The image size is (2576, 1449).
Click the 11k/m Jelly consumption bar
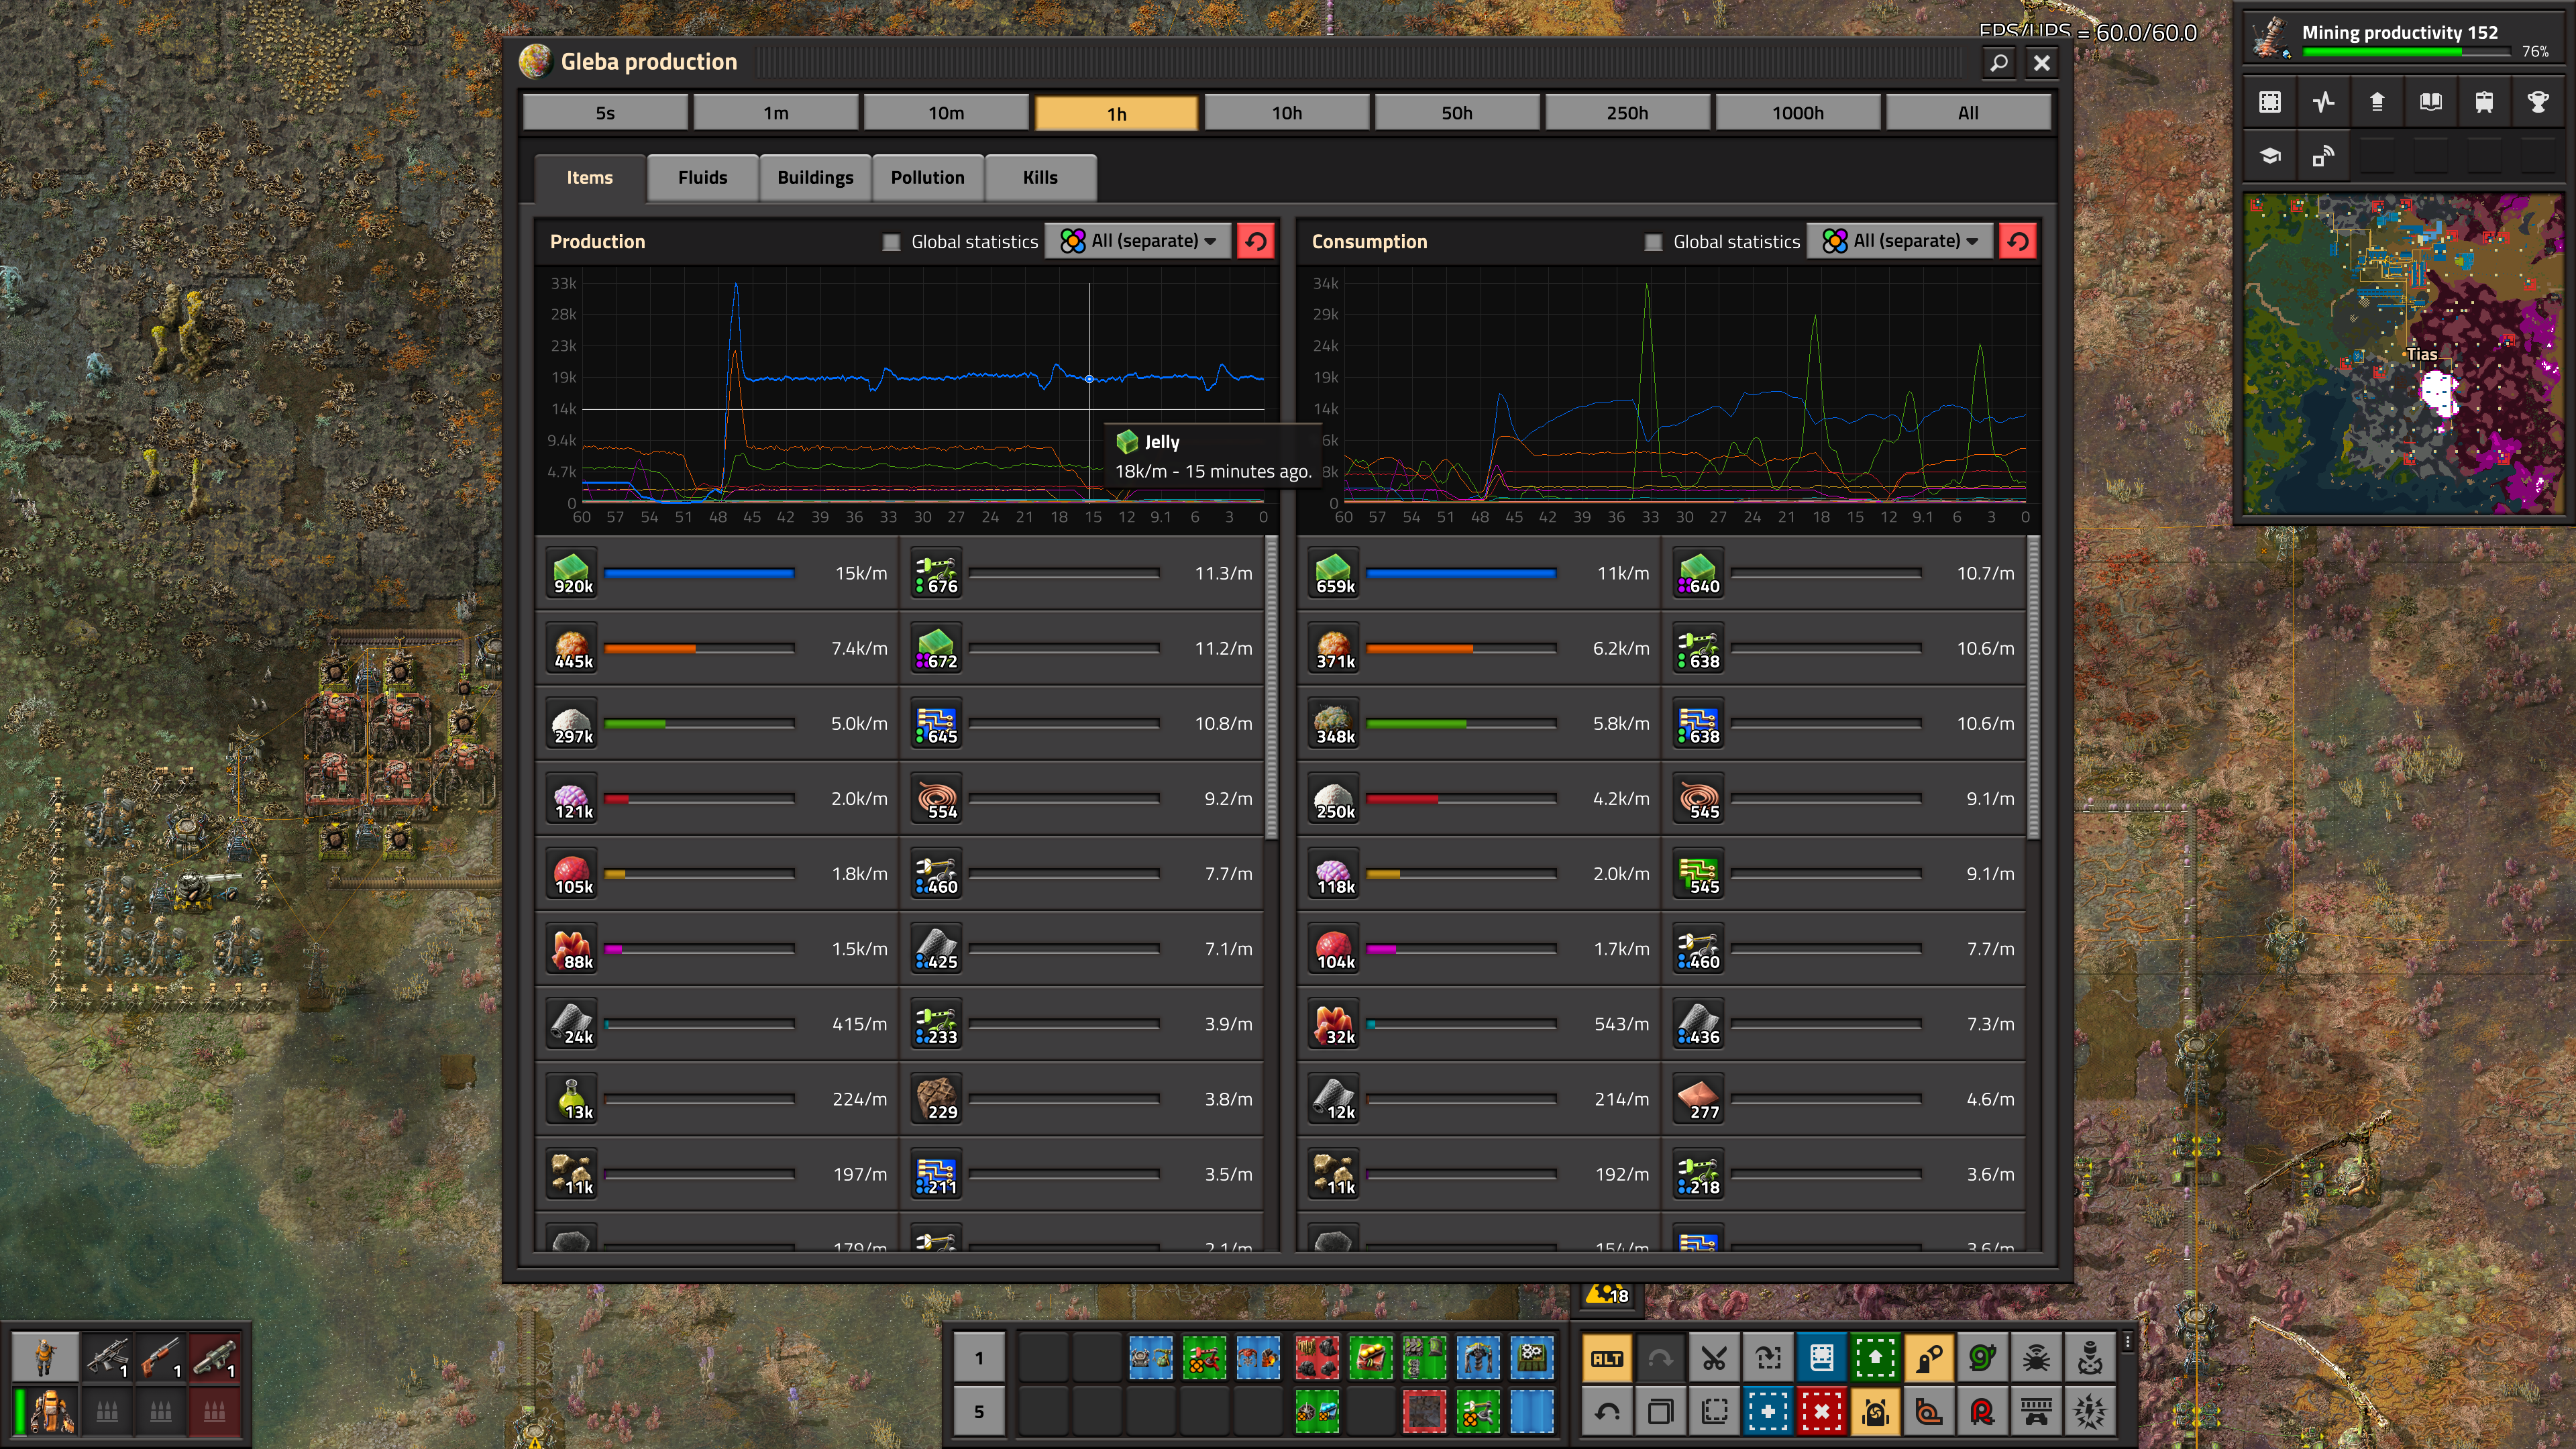[x=1461, y=574]
